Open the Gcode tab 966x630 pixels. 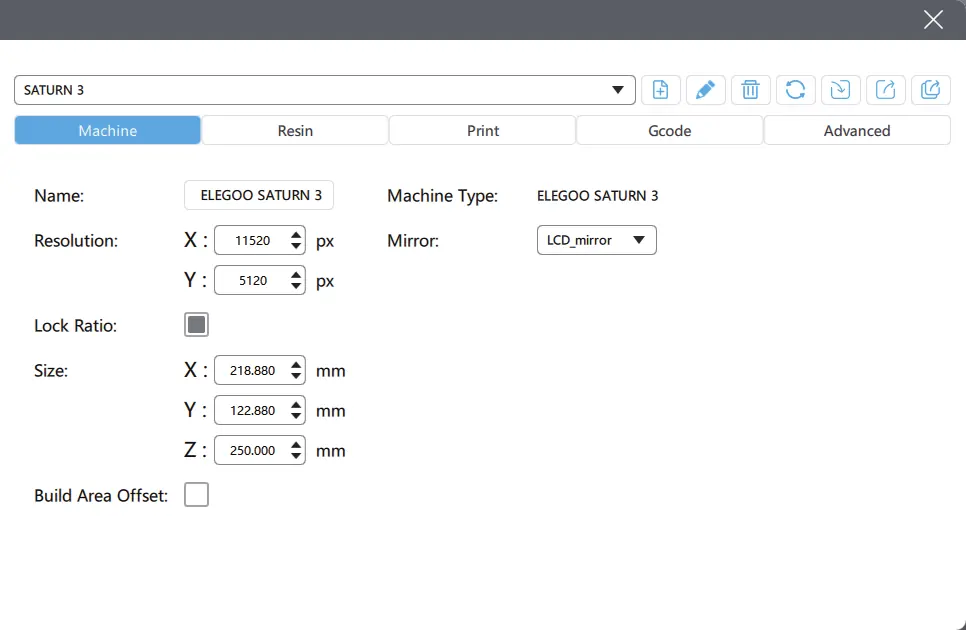coord(670,131)
